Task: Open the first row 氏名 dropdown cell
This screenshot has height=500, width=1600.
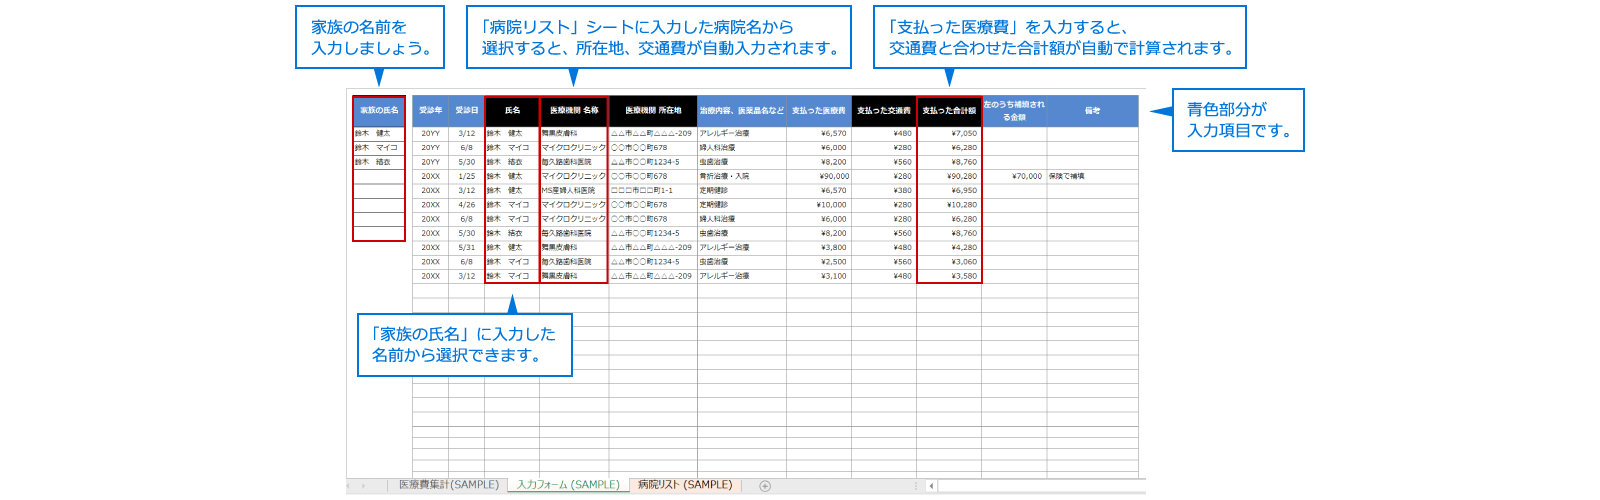Action: [512, 133]
